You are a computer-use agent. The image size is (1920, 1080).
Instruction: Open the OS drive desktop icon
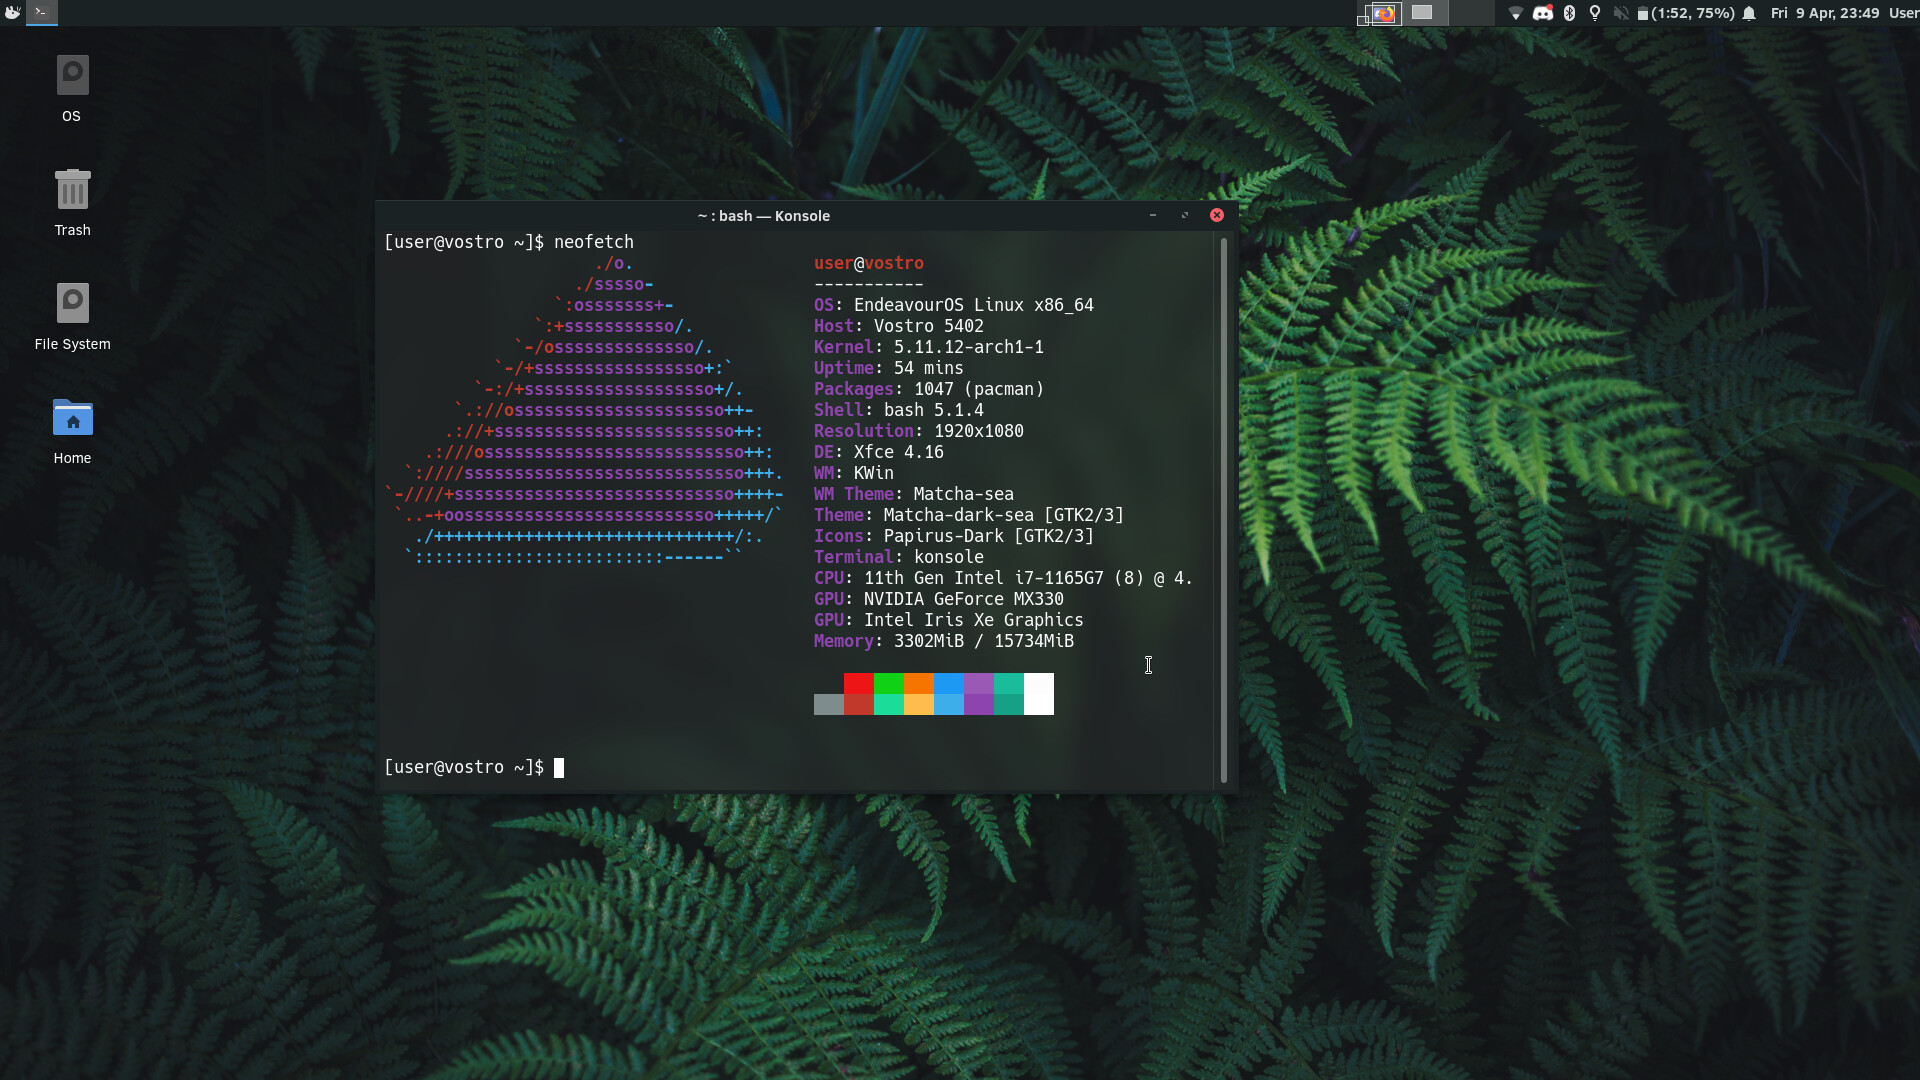[x=72, y=89]
